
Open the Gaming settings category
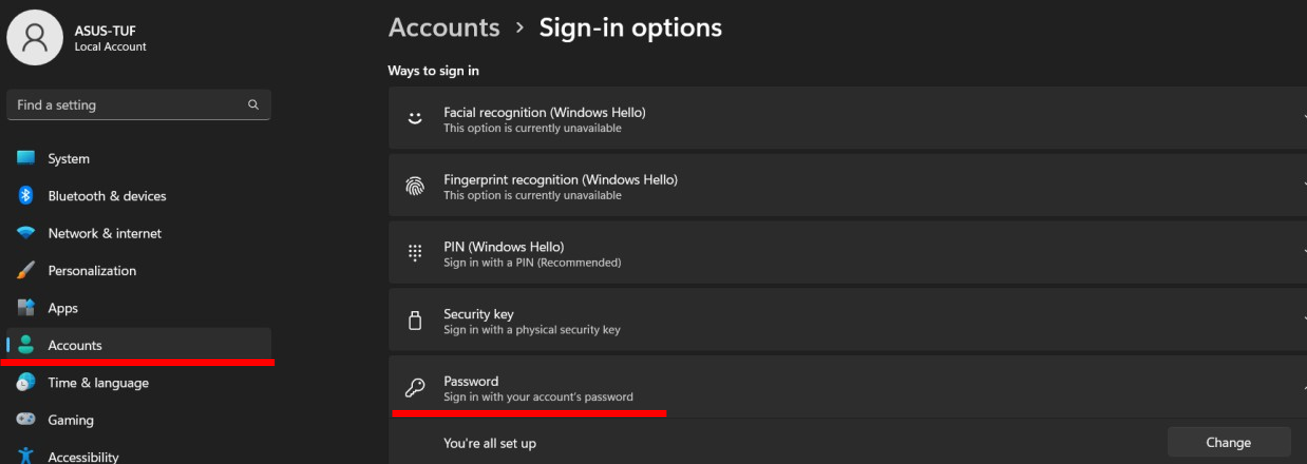[70, 420]
